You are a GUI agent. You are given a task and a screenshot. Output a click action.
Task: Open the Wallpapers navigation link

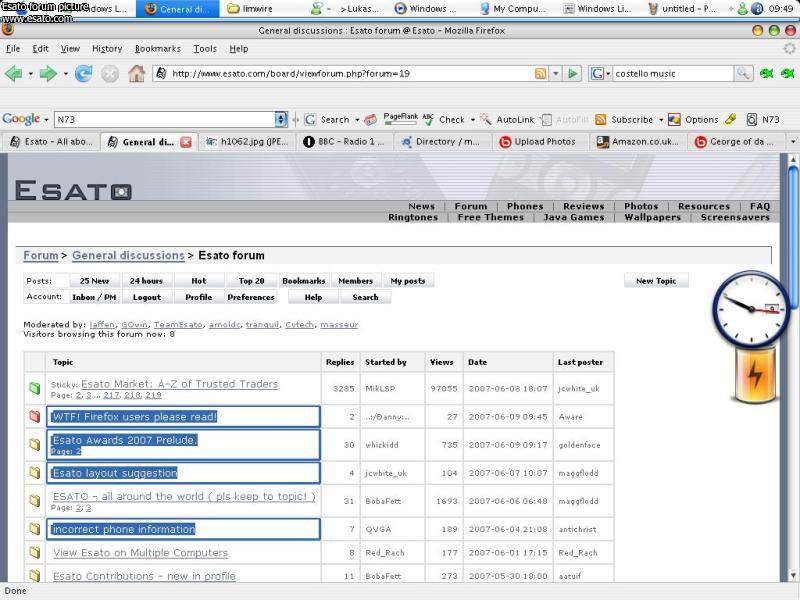(x=653, y=217)
